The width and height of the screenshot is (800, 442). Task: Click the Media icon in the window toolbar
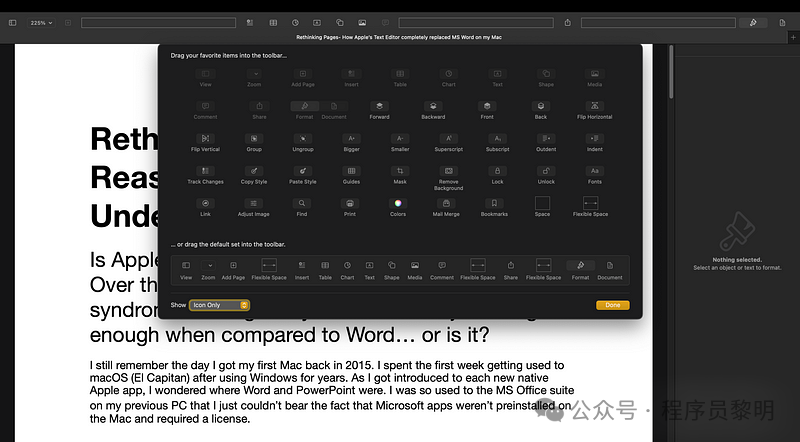coord(362,23)
